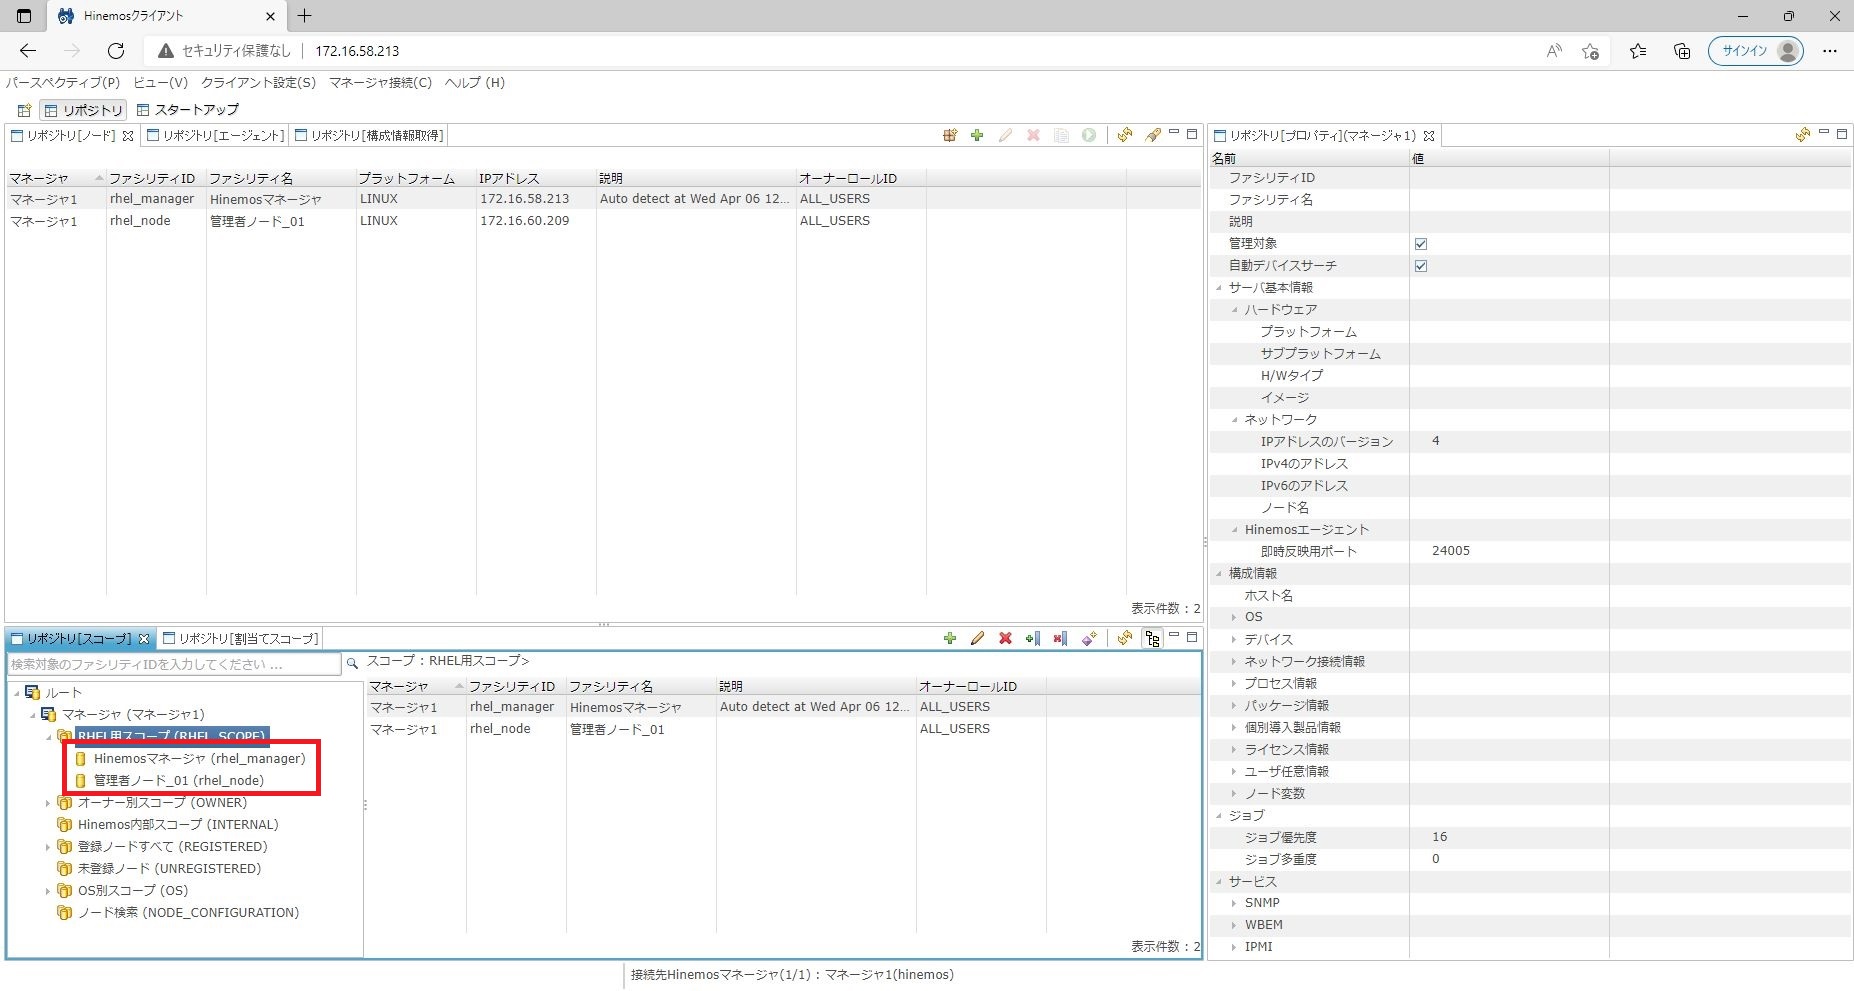
Task: Close the リポジトリ[プロパティ] tab
Action: pos(1429,136)
